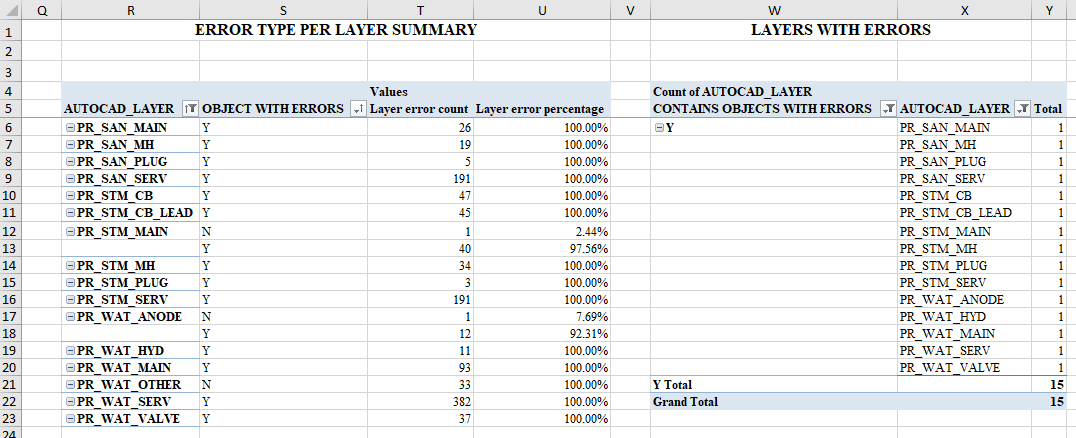Image resolution: width=1076 pixels, height=438 pixels.
Task: Collapse the PR_SAN_MH group
Action: coord(70,145)
